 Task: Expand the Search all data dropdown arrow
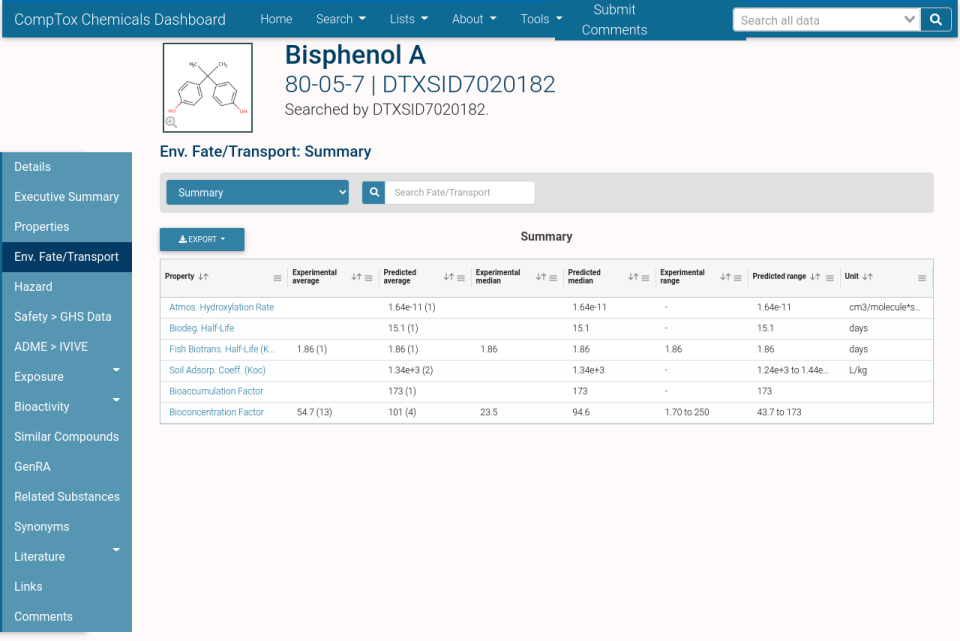[x=909, y=20]
